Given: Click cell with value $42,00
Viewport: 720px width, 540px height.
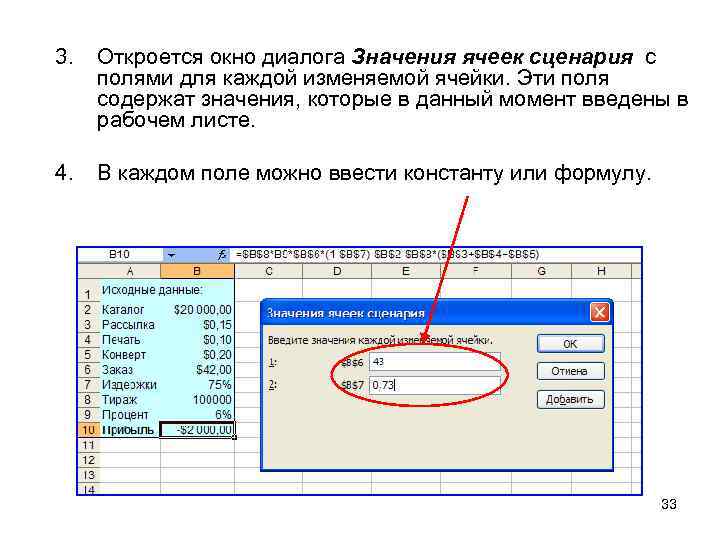Looking at the screenshot, I should pos(197,370).
